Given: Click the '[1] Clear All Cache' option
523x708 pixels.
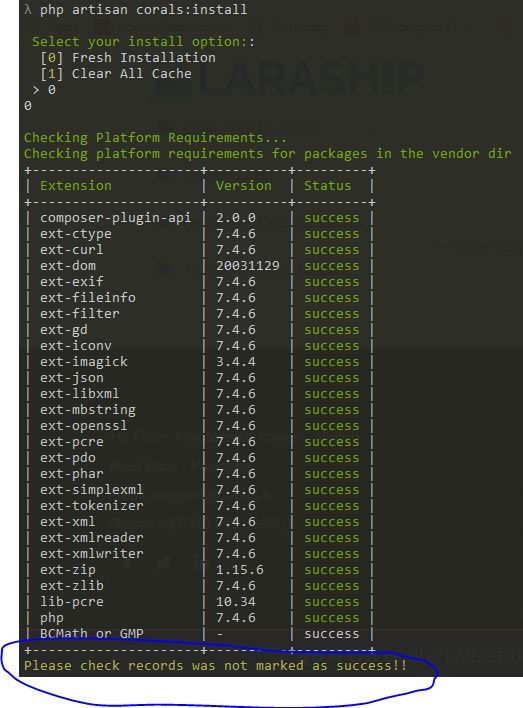Looking at the screenshot, I should pos(116,74).
